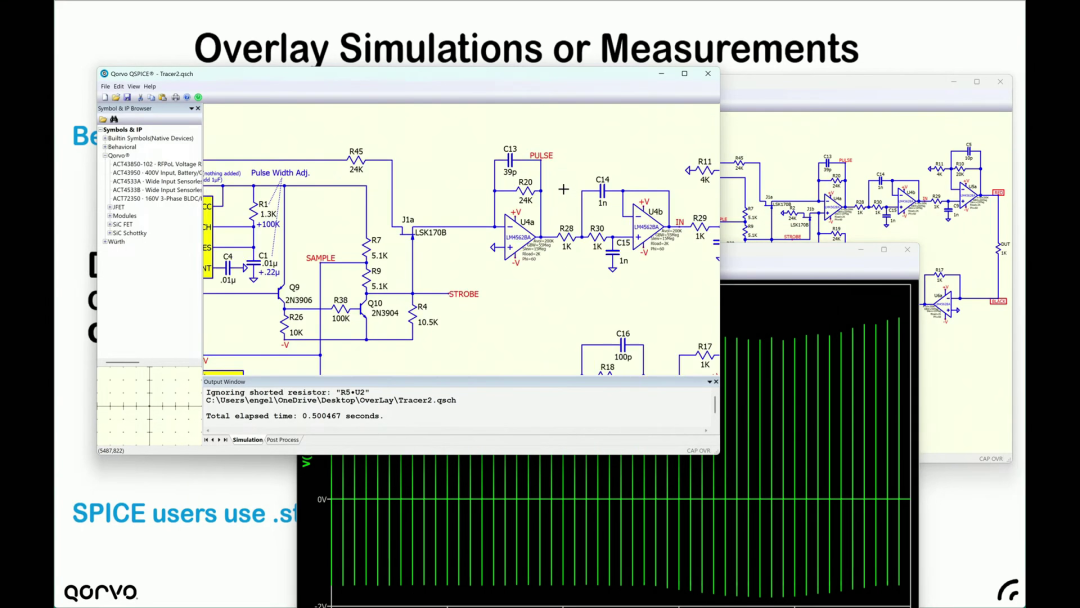This screenshot has width=1080, height=608.
Task: Click the Save toolbar icon
Action: click(127, 97)
